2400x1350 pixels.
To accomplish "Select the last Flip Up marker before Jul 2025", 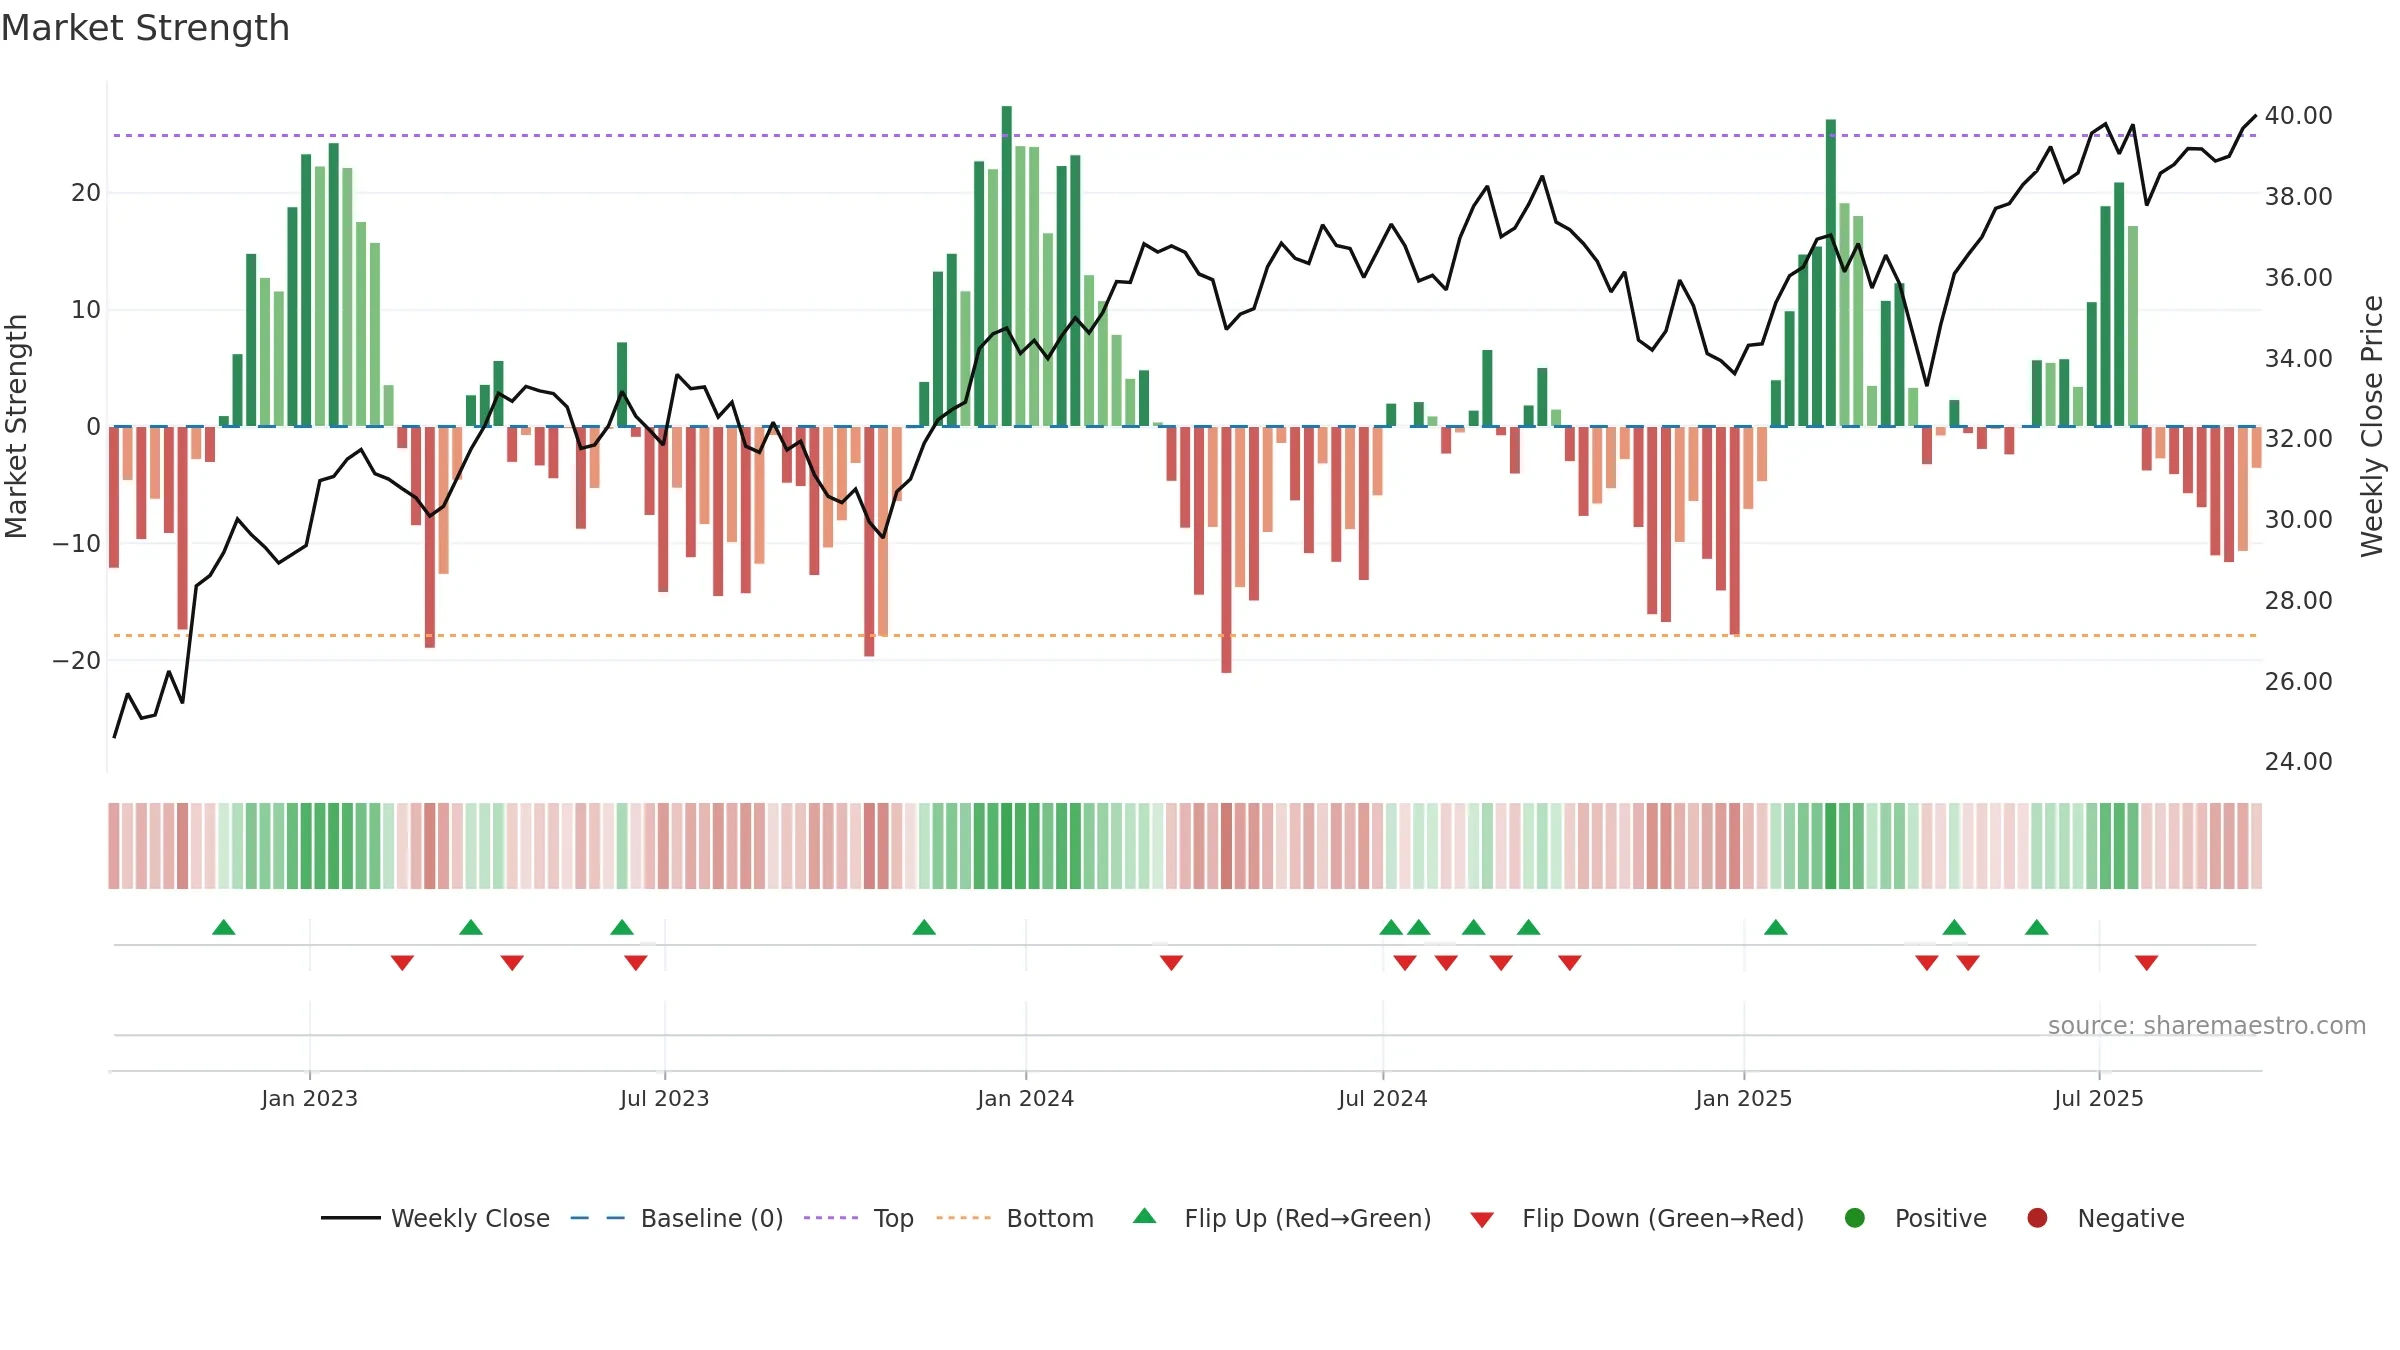I will click(2037, 927).
